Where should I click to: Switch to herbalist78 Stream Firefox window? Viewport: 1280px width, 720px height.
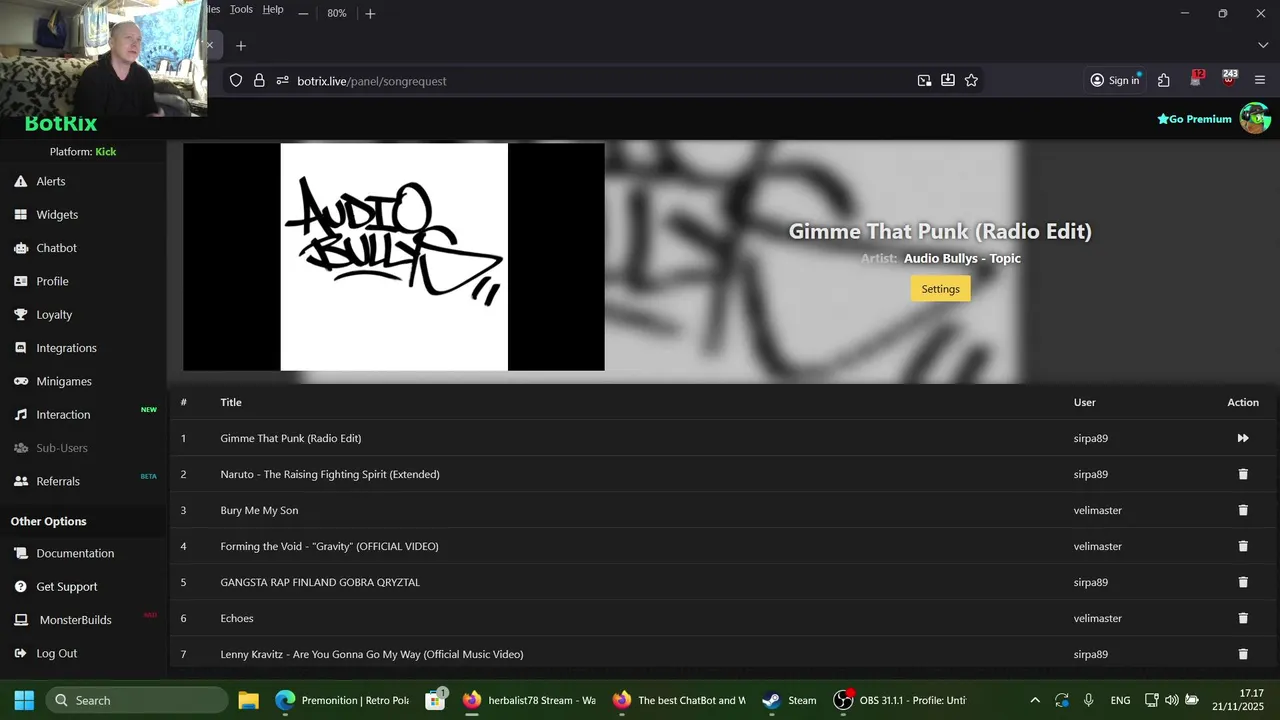(x=530, y=700)
